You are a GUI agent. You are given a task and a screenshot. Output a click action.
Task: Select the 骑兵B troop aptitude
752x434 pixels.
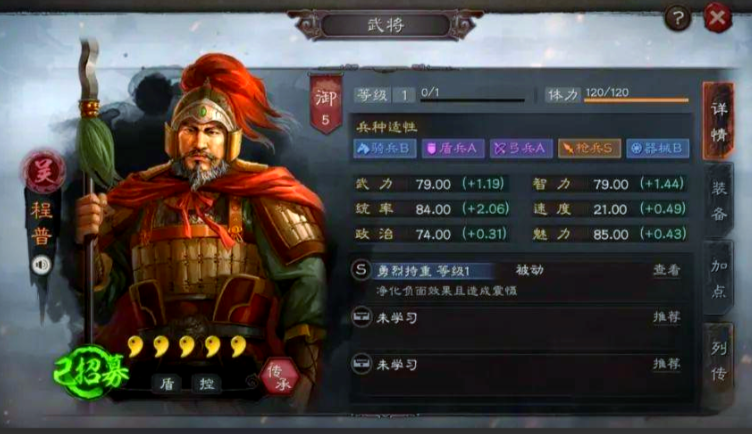[385, 149]
